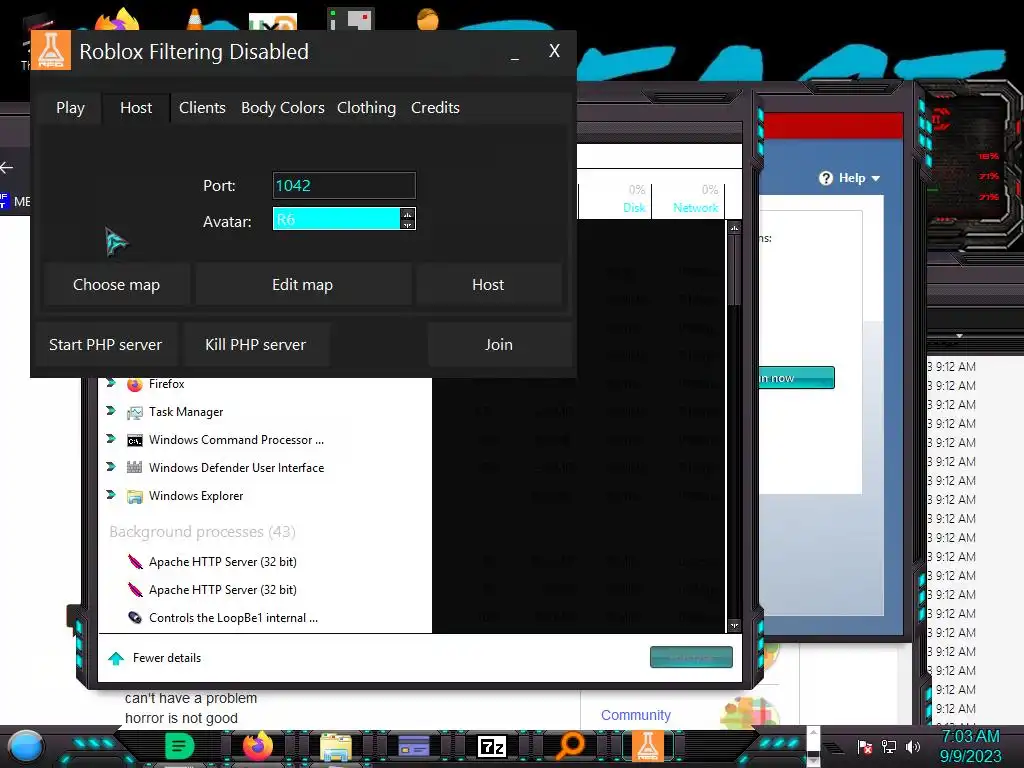This screenshot has height=768, width=1024.
Task: Sort by Network column in Task Manager
Action: click(x=696, y=208)
